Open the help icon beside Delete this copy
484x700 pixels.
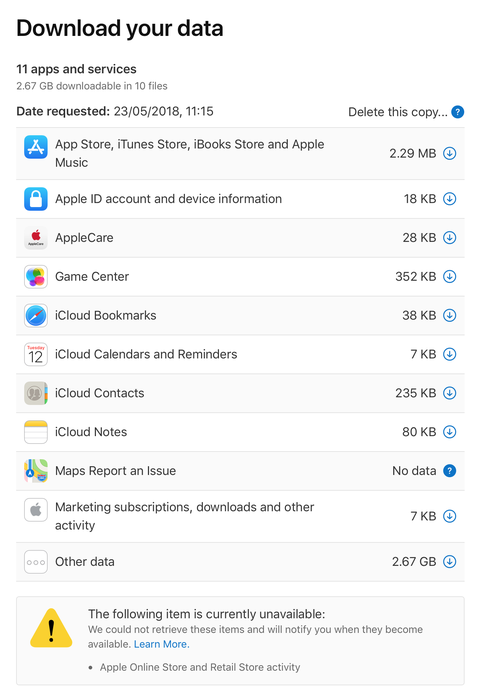tap(458, 112)
